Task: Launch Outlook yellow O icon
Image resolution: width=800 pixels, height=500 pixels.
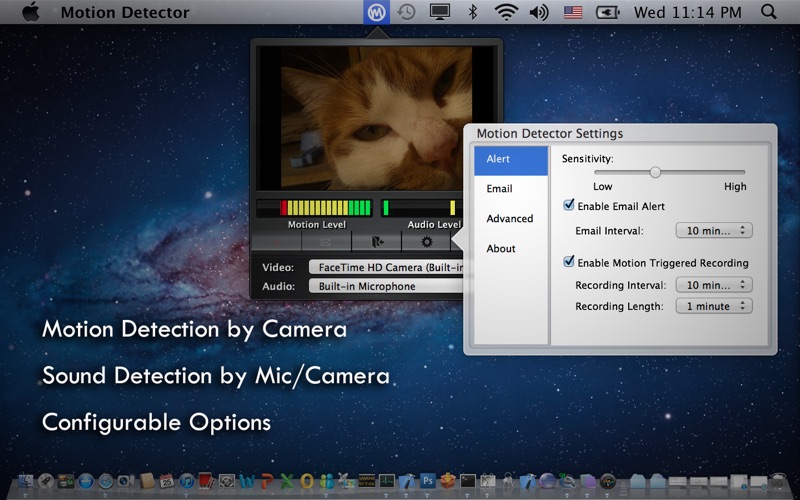Action: tap(307, 481)
